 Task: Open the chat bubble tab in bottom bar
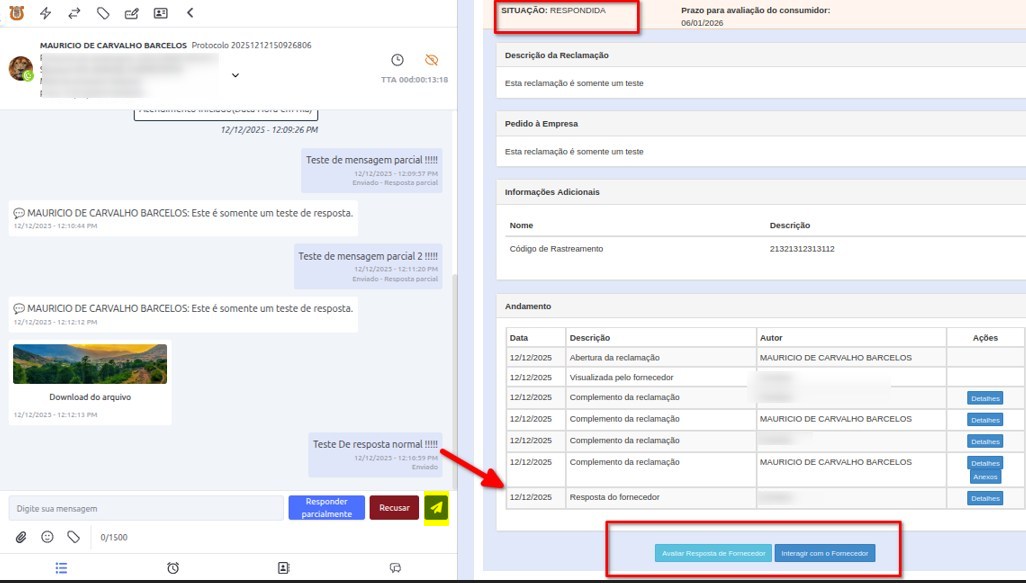click(395, 566)
